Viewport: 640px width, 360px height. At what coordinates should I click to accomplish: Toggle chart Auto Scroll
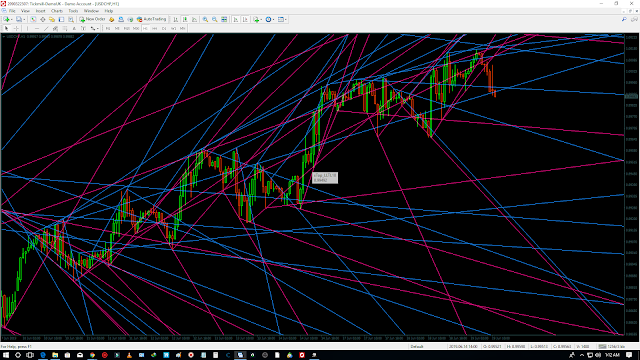coord(236,19)
